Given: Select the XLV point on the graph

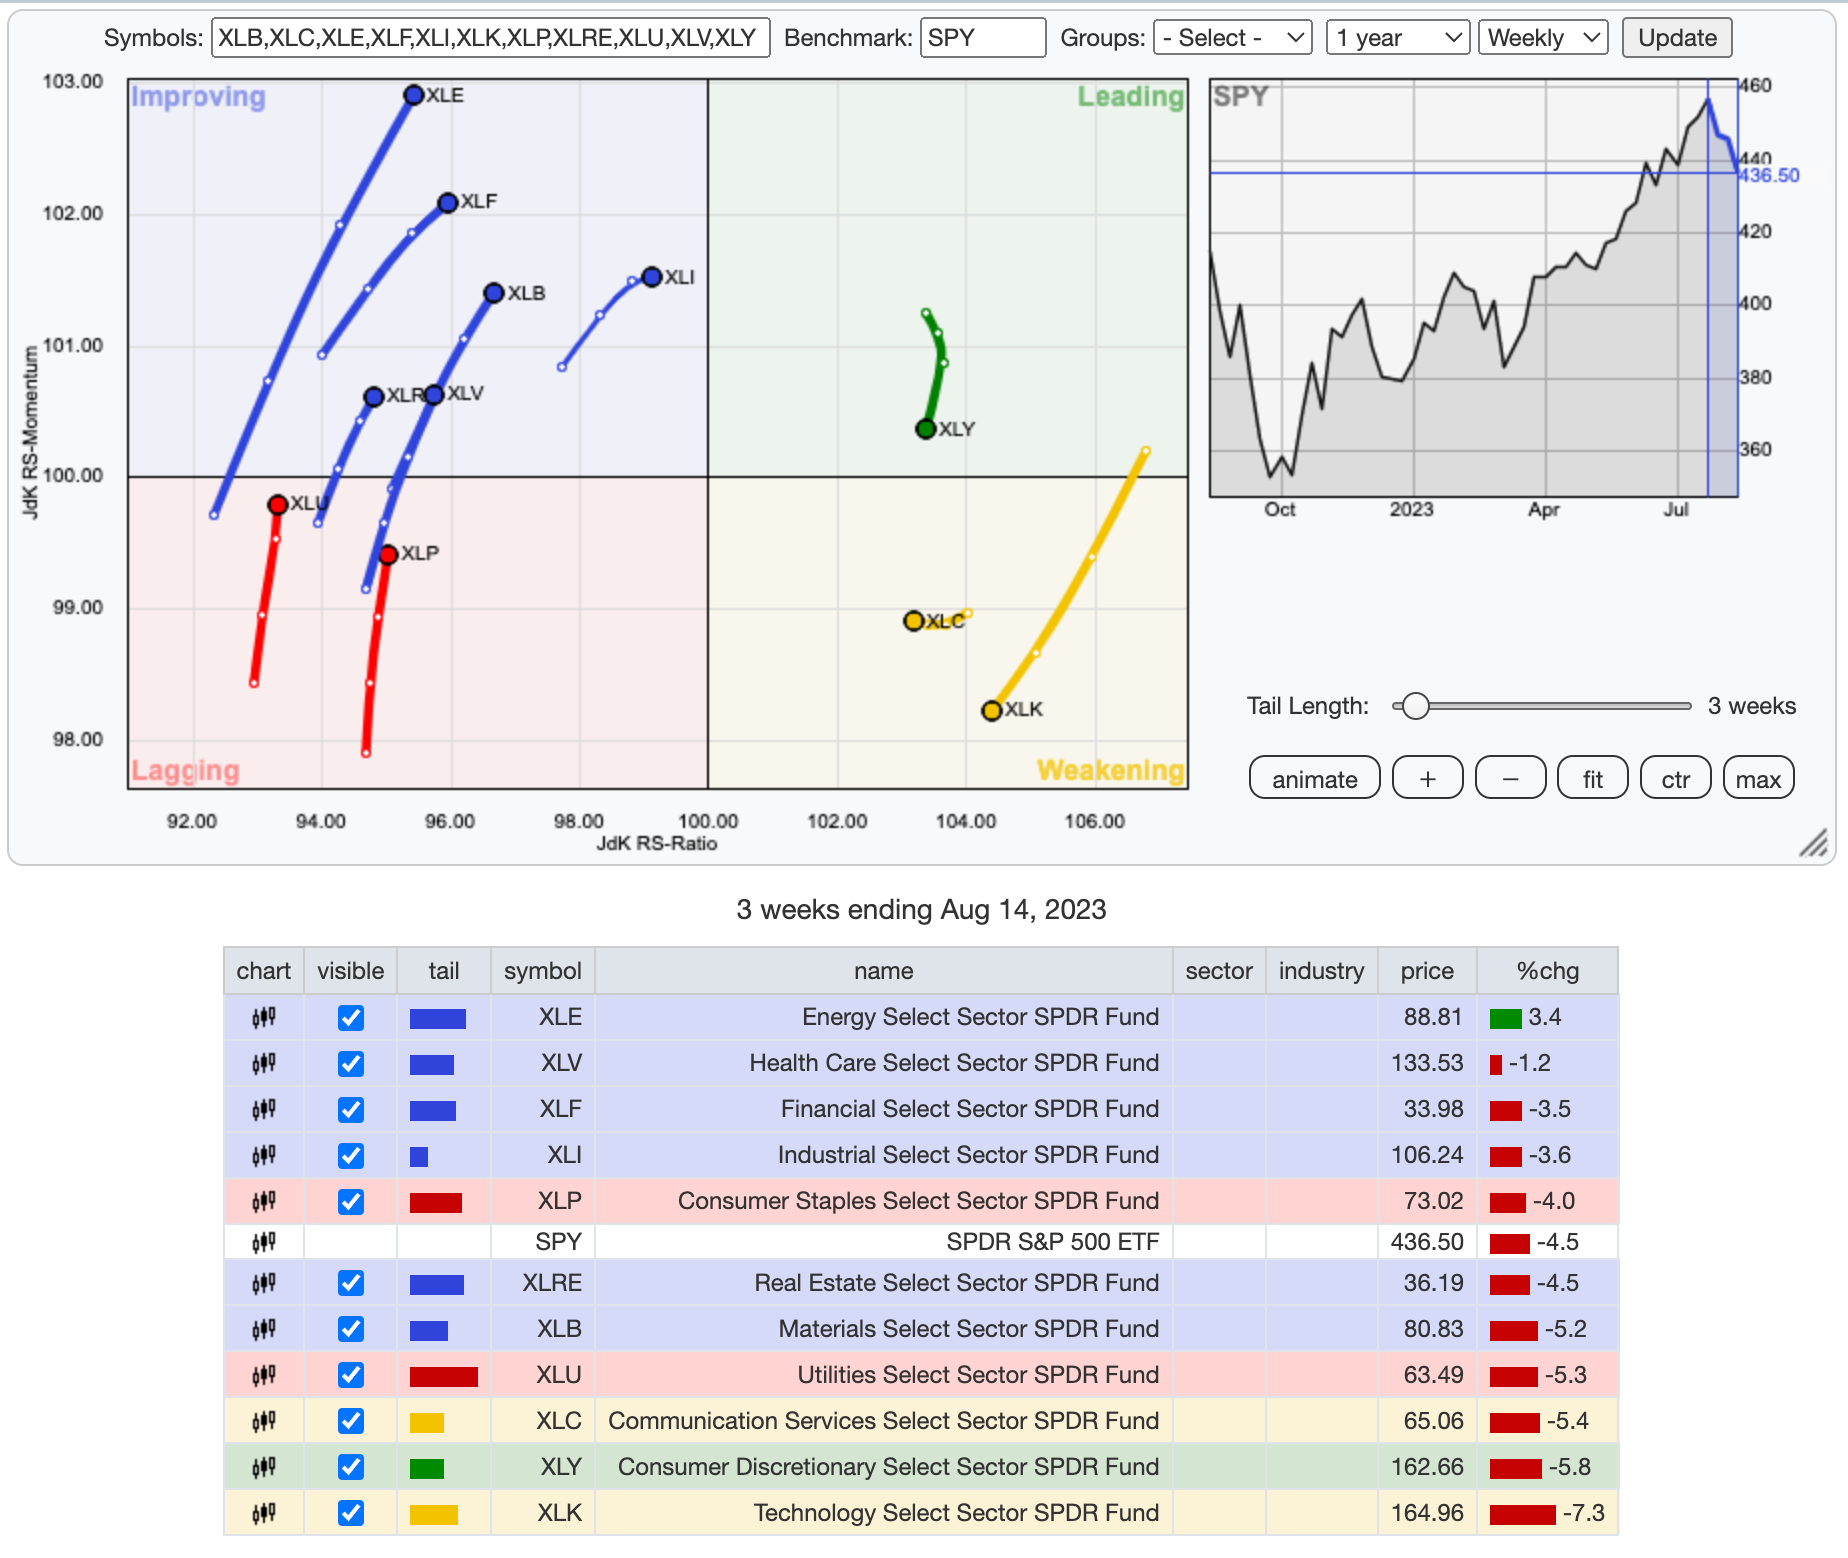Looking at the screenshot, I should (x=434, y=395).
